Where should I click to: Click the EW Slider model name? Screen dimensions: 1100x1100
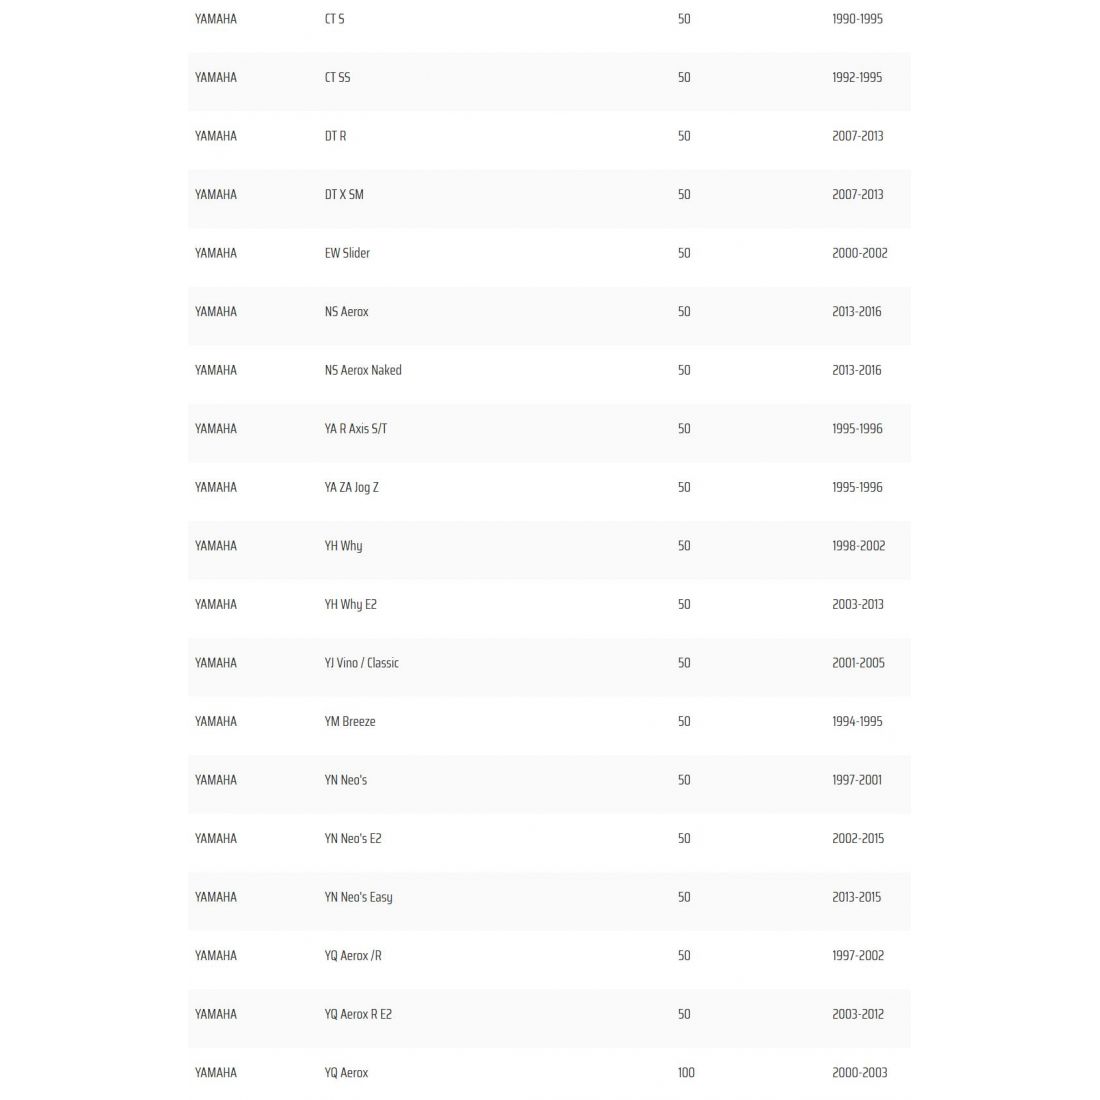click(347, 253)
